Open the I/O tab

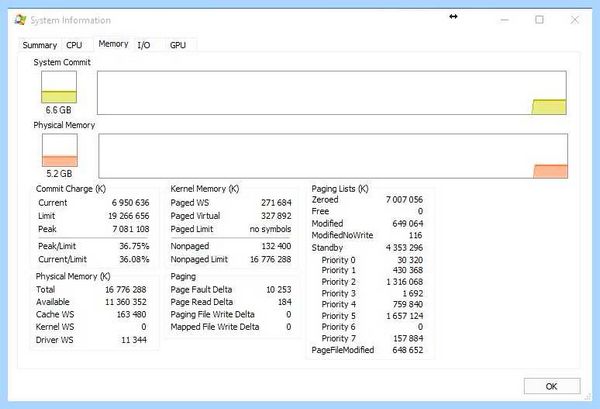pyautogui.click(x=144, y=45)
